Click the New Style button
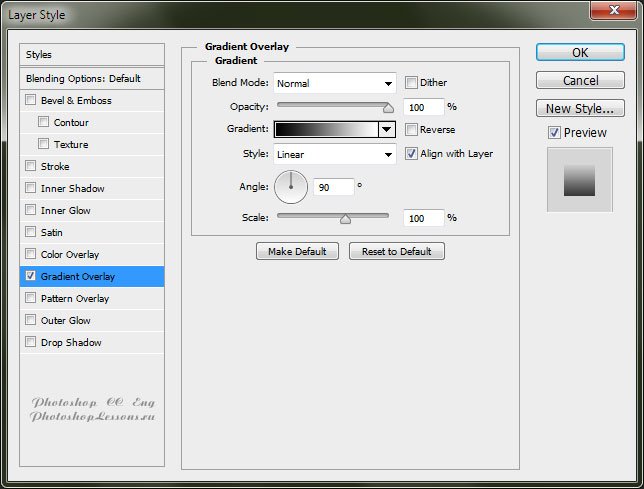 (580, 108)
